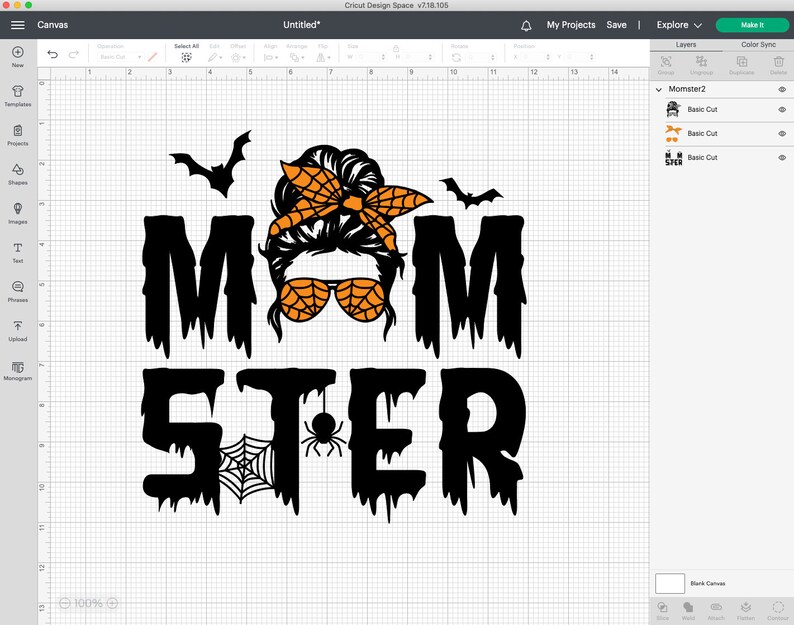This screenshot has height=625, width=794.
Task: Click the linetype color swatch in Operation
Action: [152, 57]
